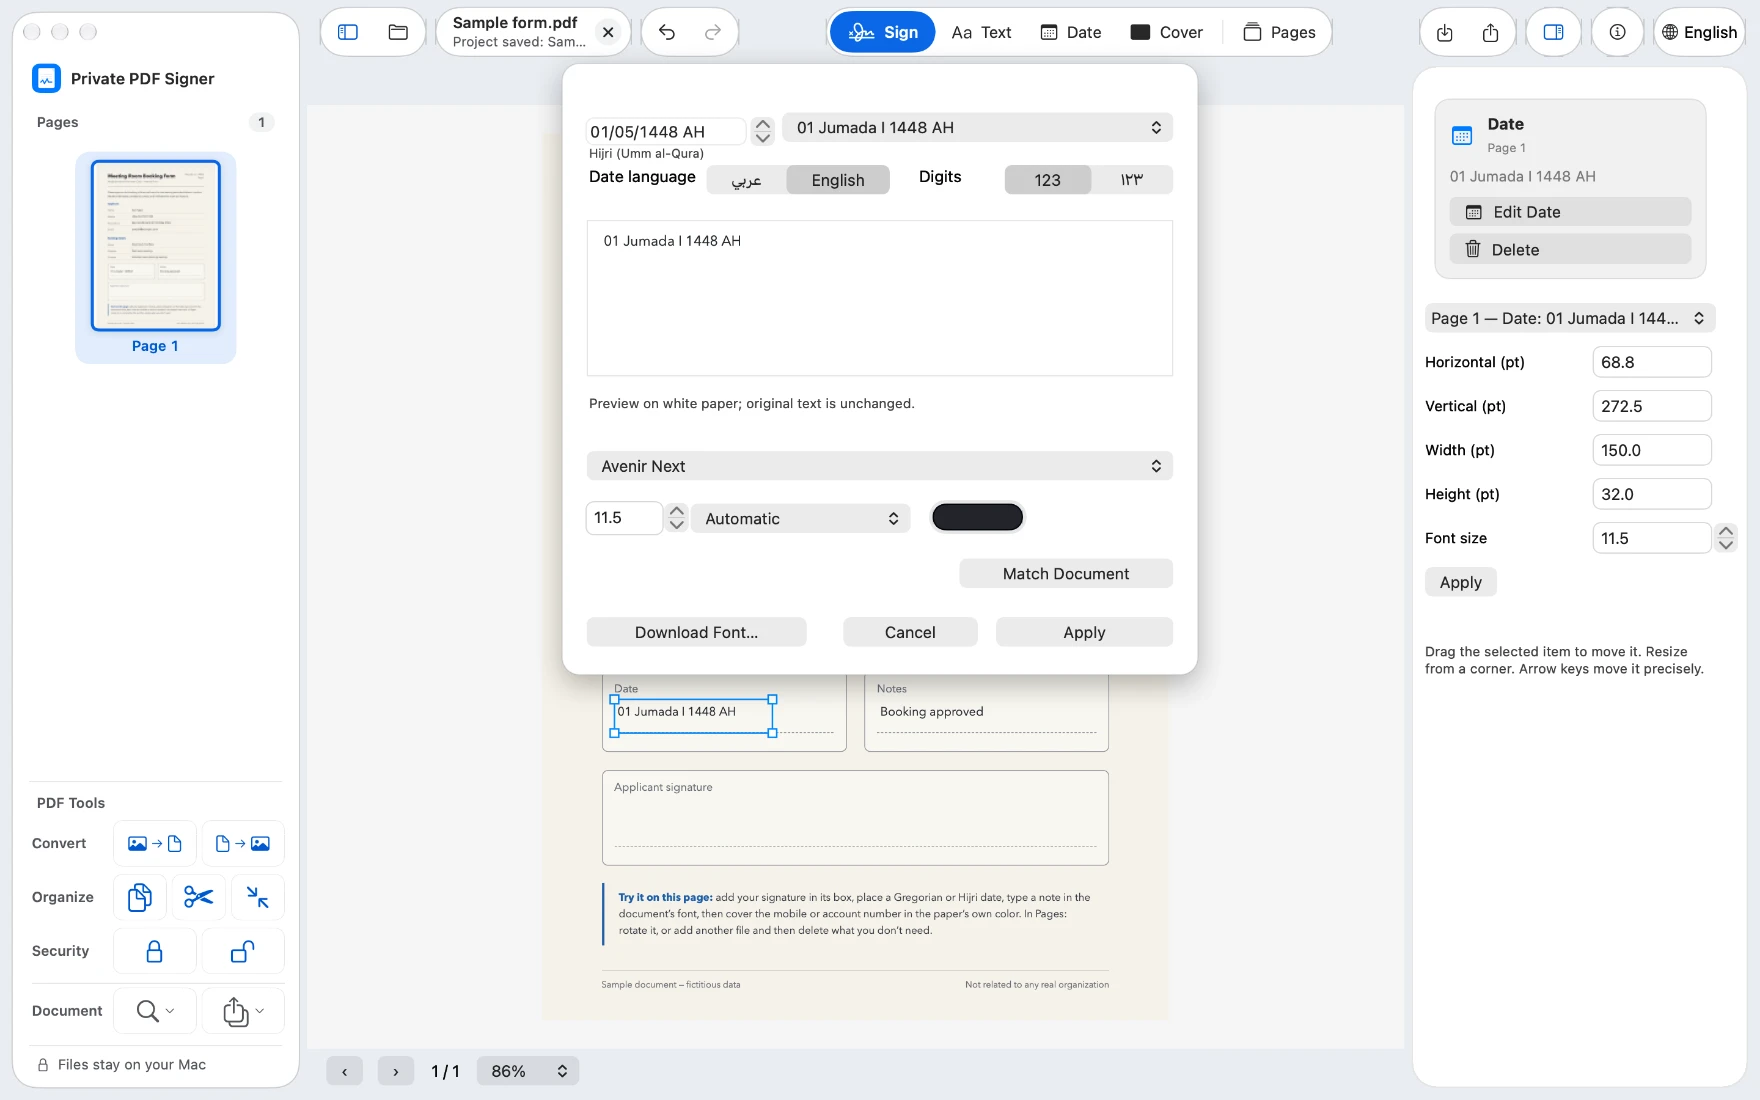This screenshot has height=1100, width=1760.
Task: Open the date format dropdown
Action: click(x=977, y=128)
